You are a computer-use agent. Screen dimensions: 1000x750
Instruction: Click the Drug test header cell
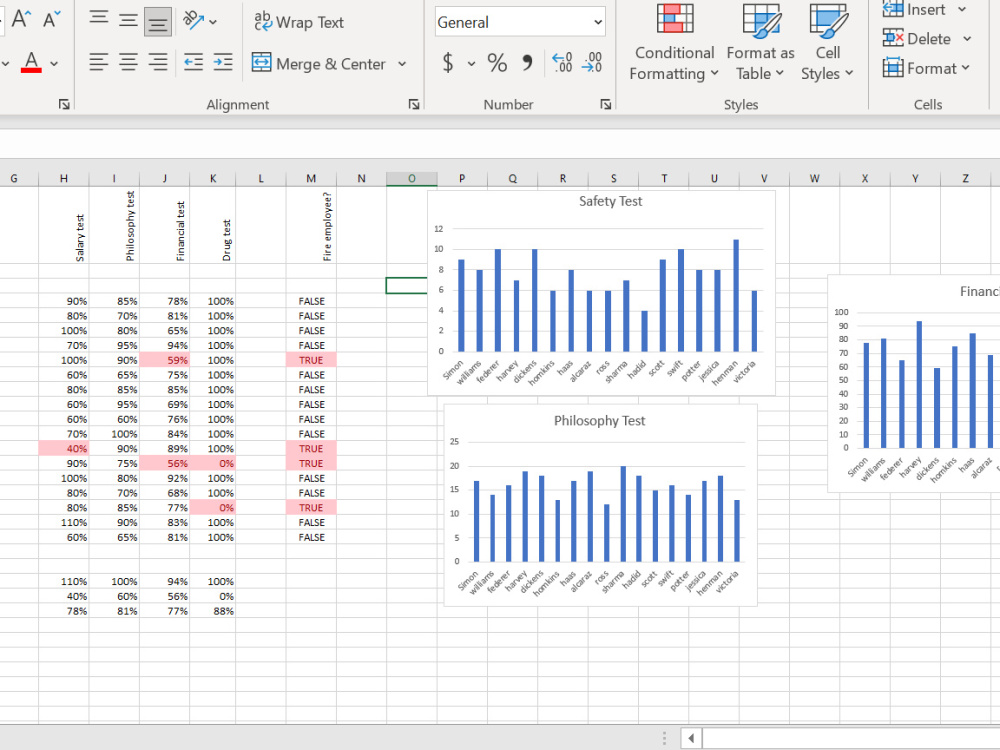[x=212, y=225]
